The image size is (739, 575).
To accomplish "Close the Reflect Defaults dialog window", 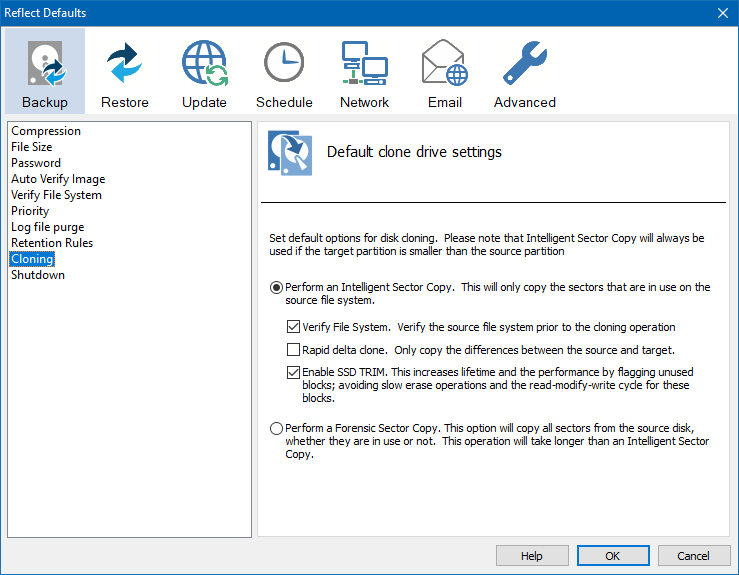I will pos(723,13).
